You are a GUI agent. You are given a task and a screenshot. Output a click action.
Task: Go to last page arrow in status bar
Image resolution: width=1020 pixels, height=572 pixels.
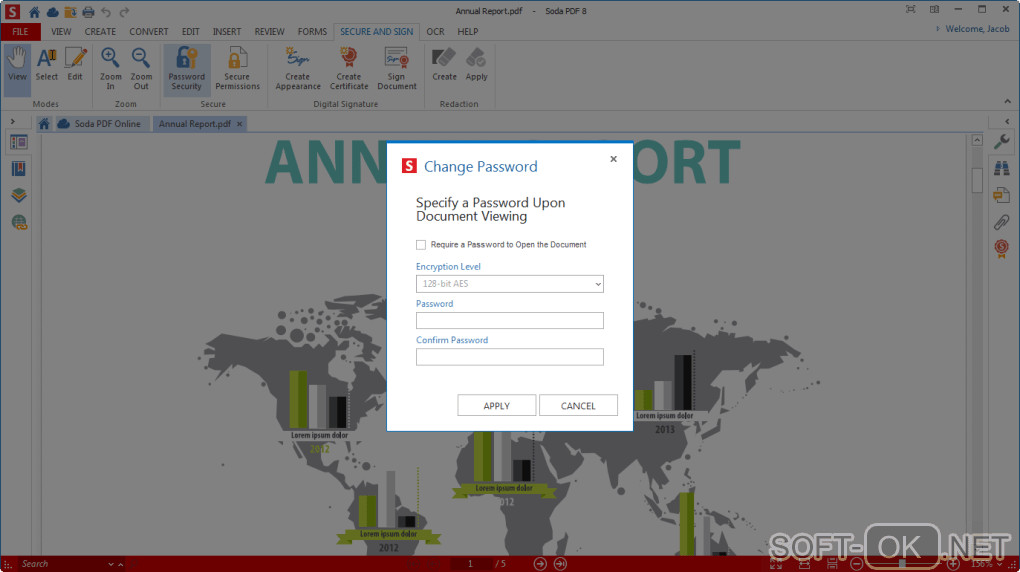coord(560,564)
